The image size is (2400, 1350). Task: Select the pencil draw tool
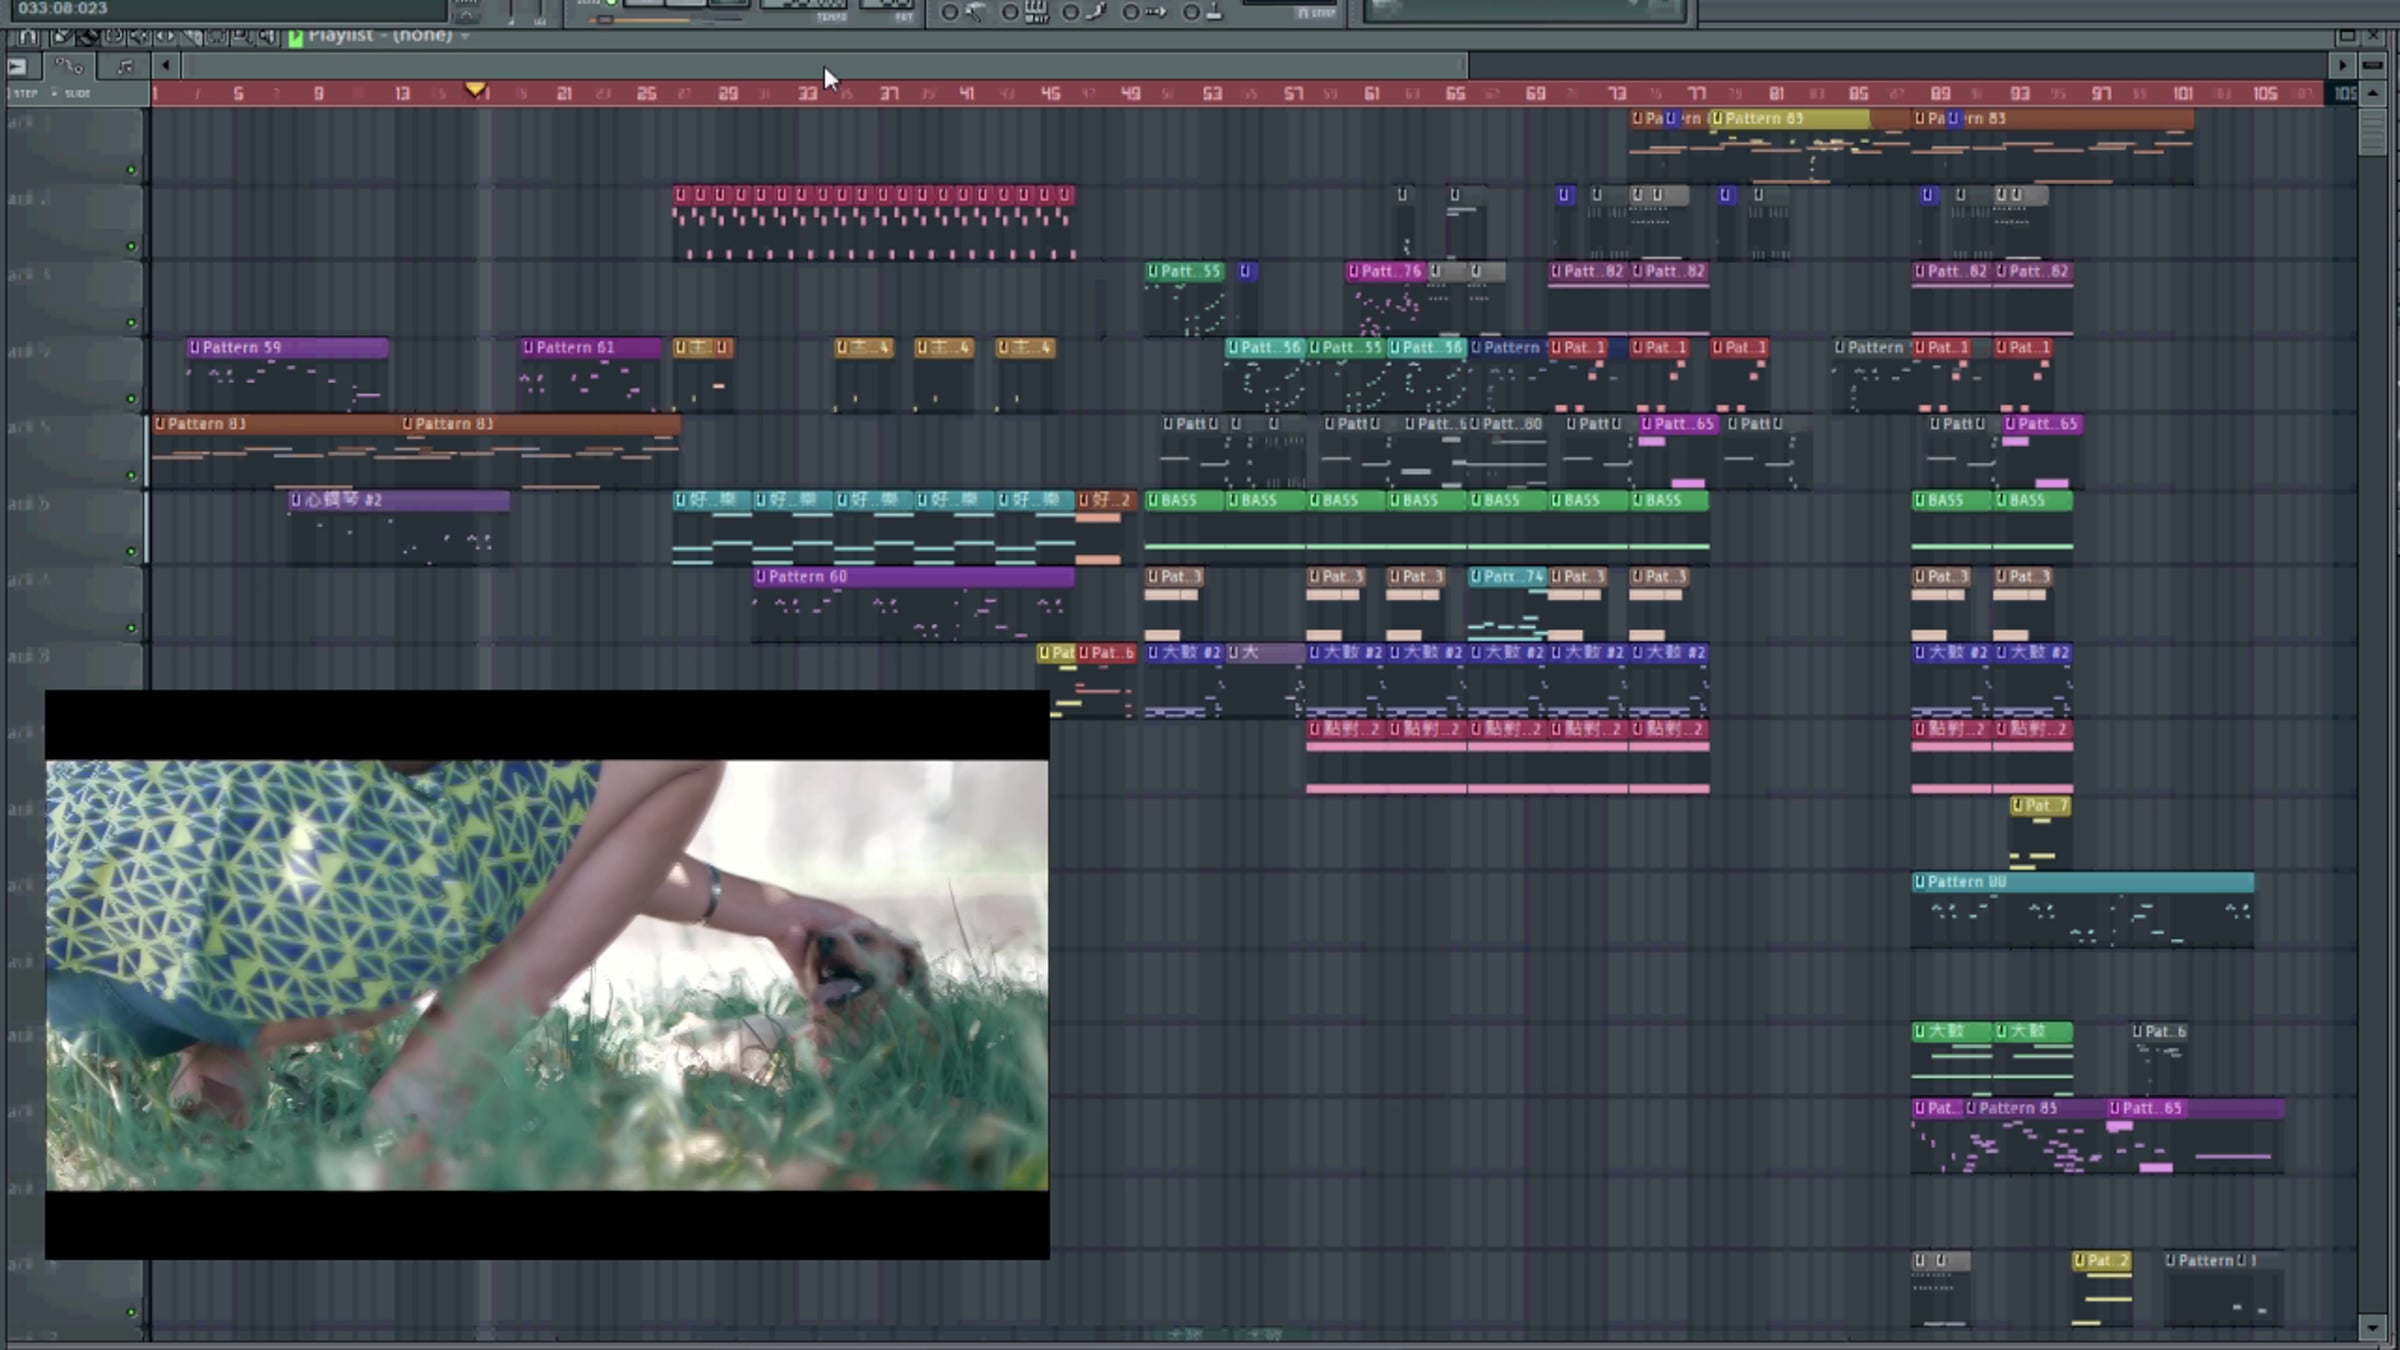point(62,36)
